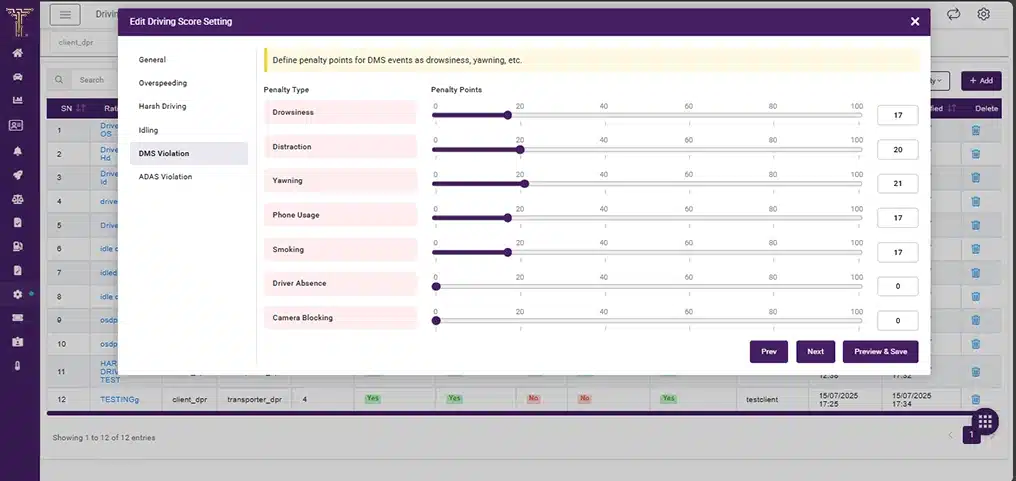Image resolution: width=1016 pixels, height=481 pixels.
Task: Click the Preview & Save button
Action: pyautogui.click(x=880, y=352)
